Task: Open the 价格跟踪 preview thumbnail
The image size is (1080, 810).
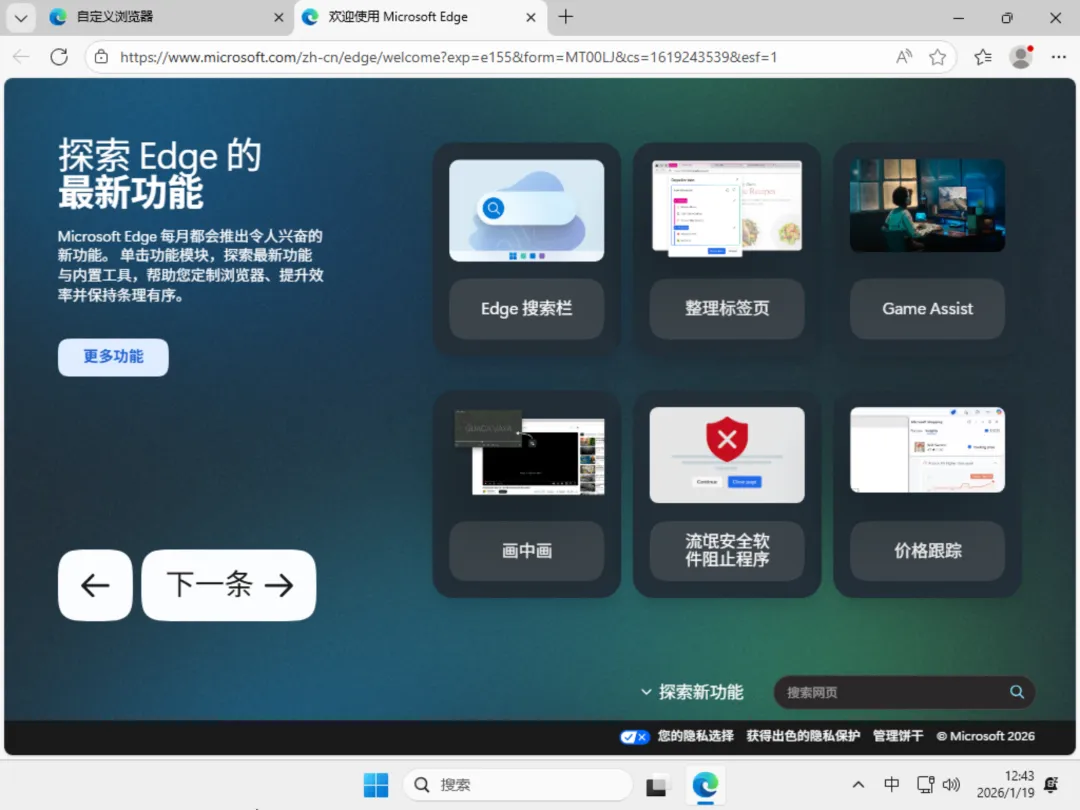Action: pyautogui.click(x=927, y=450)
